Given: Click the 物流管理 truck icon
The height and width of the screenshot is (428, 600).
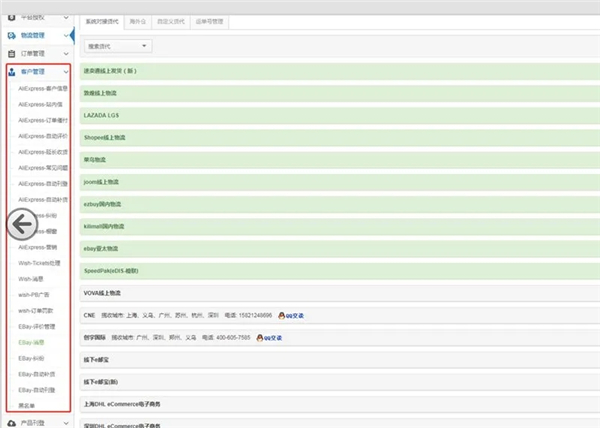Looking at the screenshot, I should coord(12,35).
